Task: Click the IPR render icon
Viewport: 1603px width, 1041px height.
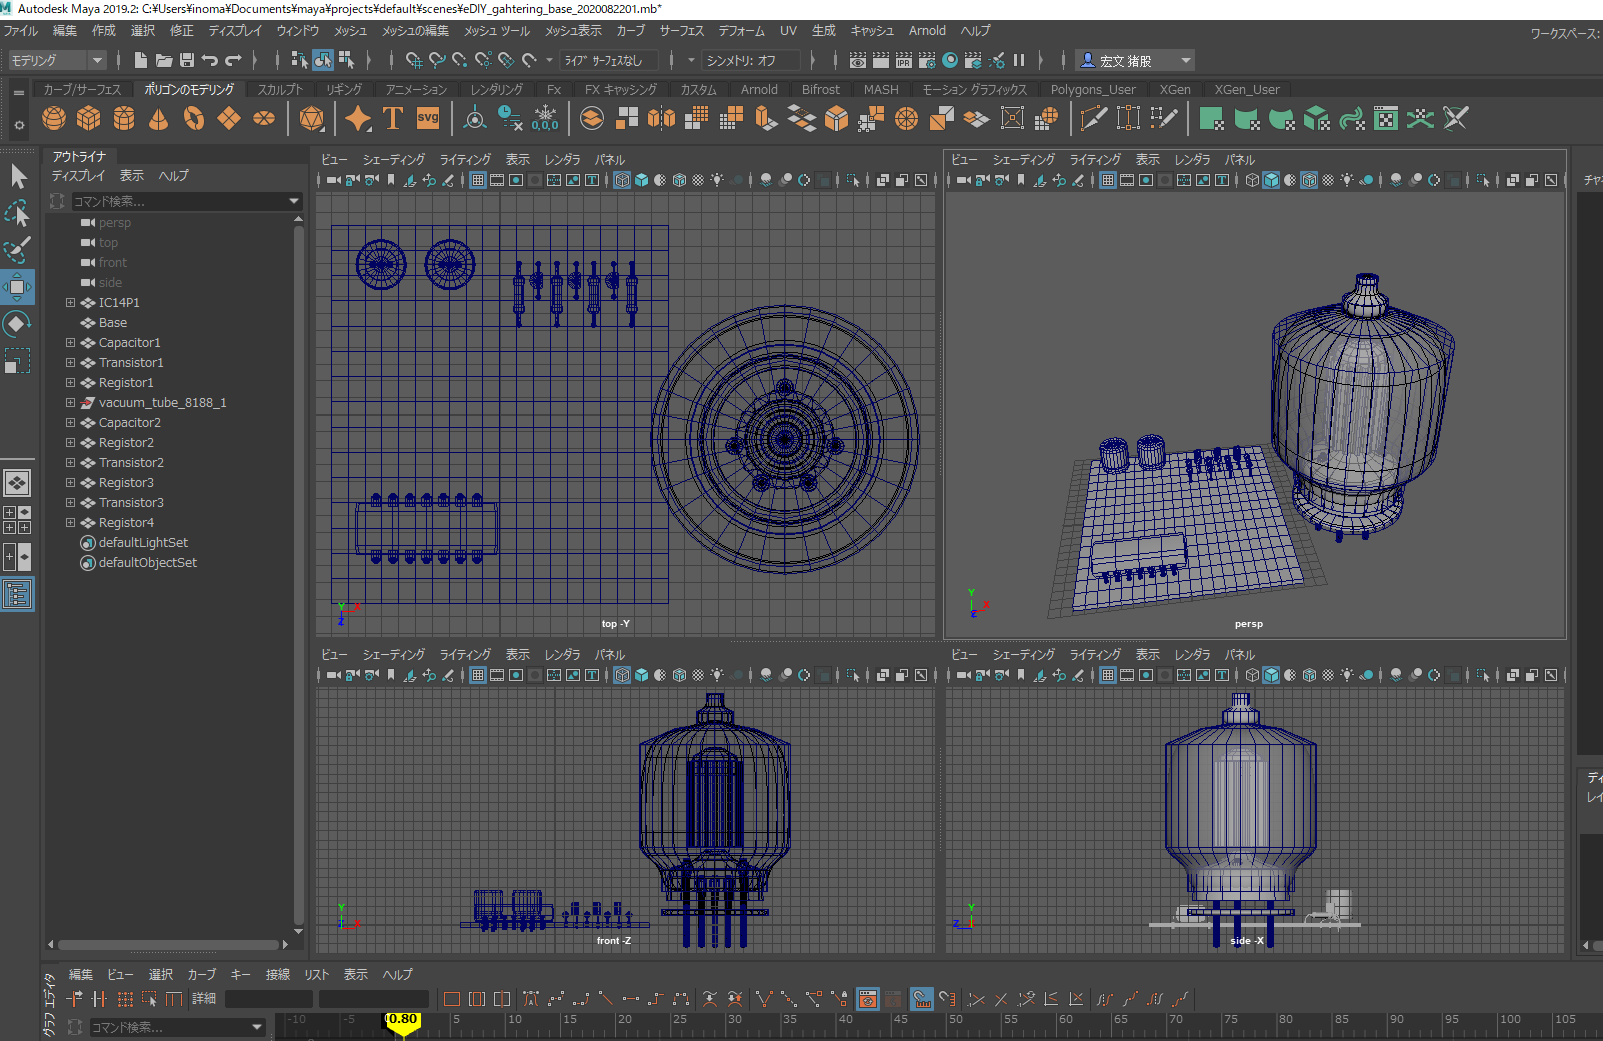Action: [904, 61]
